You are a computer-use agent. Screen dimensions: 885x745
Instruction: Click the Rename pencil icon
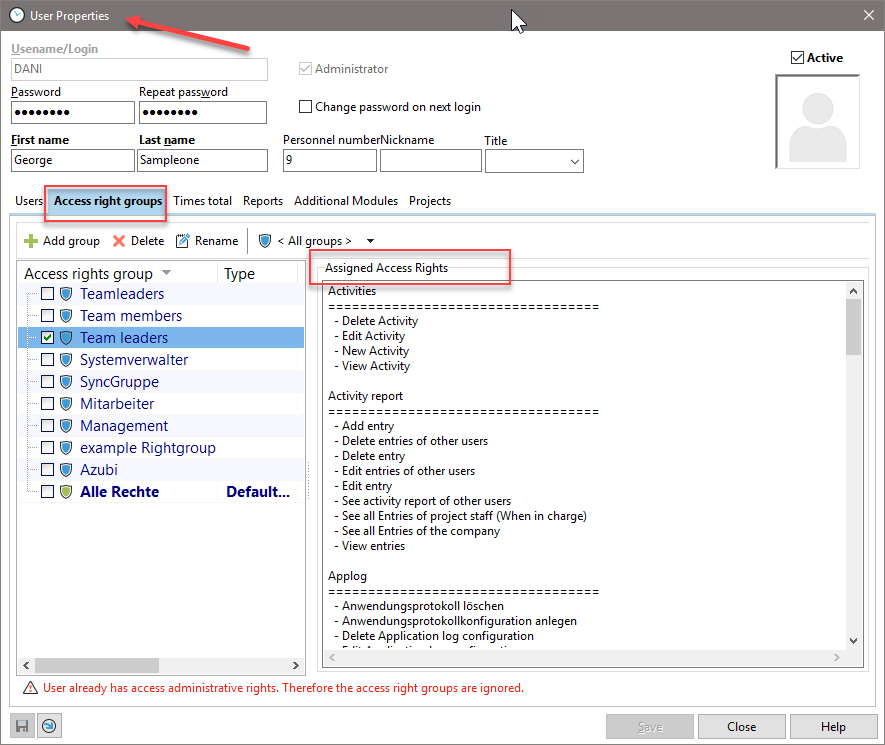point(183,241)
